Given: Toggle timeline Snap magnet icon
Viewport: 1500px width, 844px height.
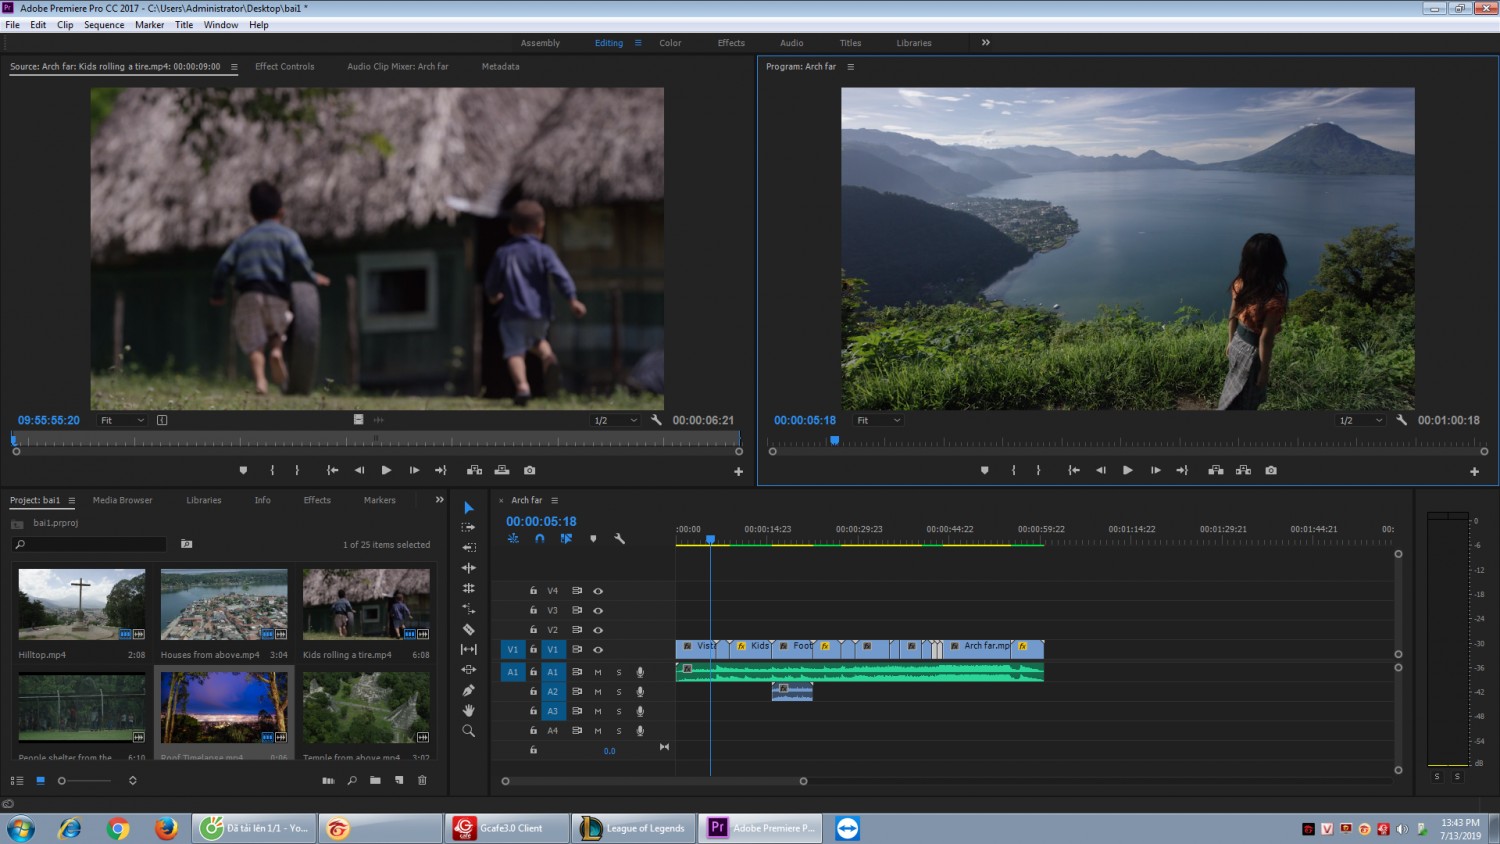Looking at the screenshot, I should point(539,538).
